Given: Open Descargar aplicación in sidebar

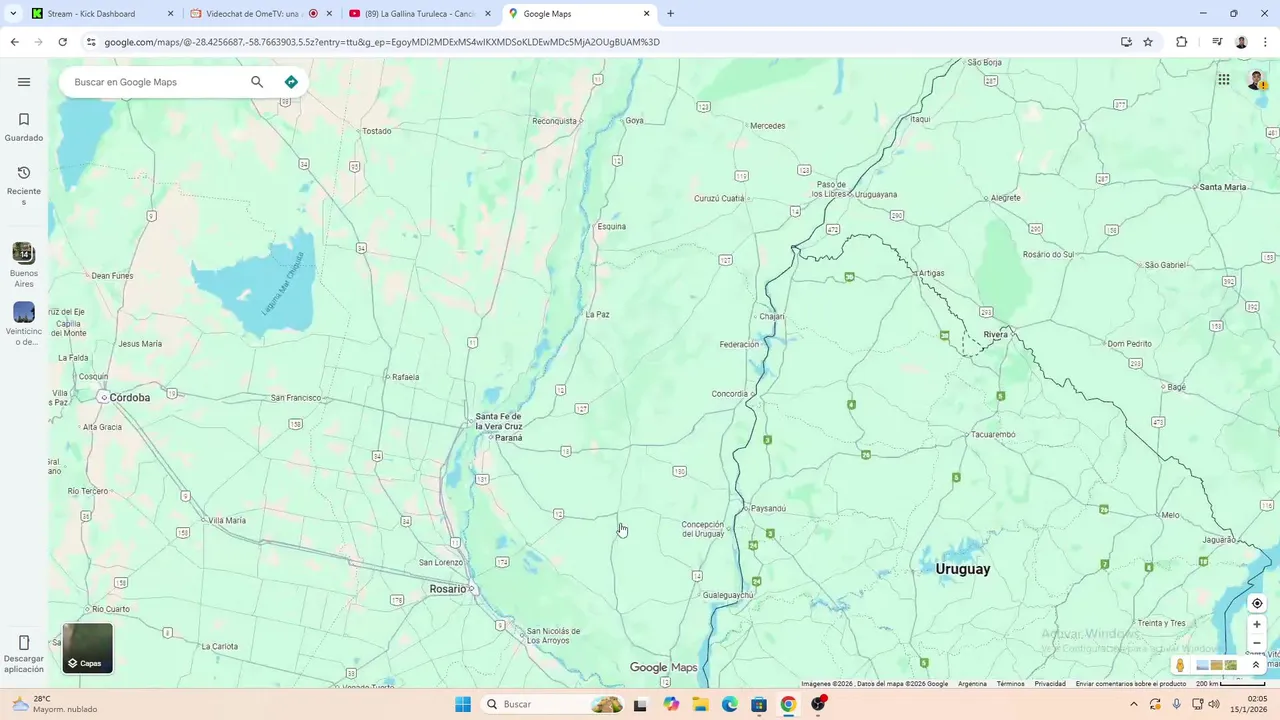Looking at the screenshot, I should (x=24, y=654).
